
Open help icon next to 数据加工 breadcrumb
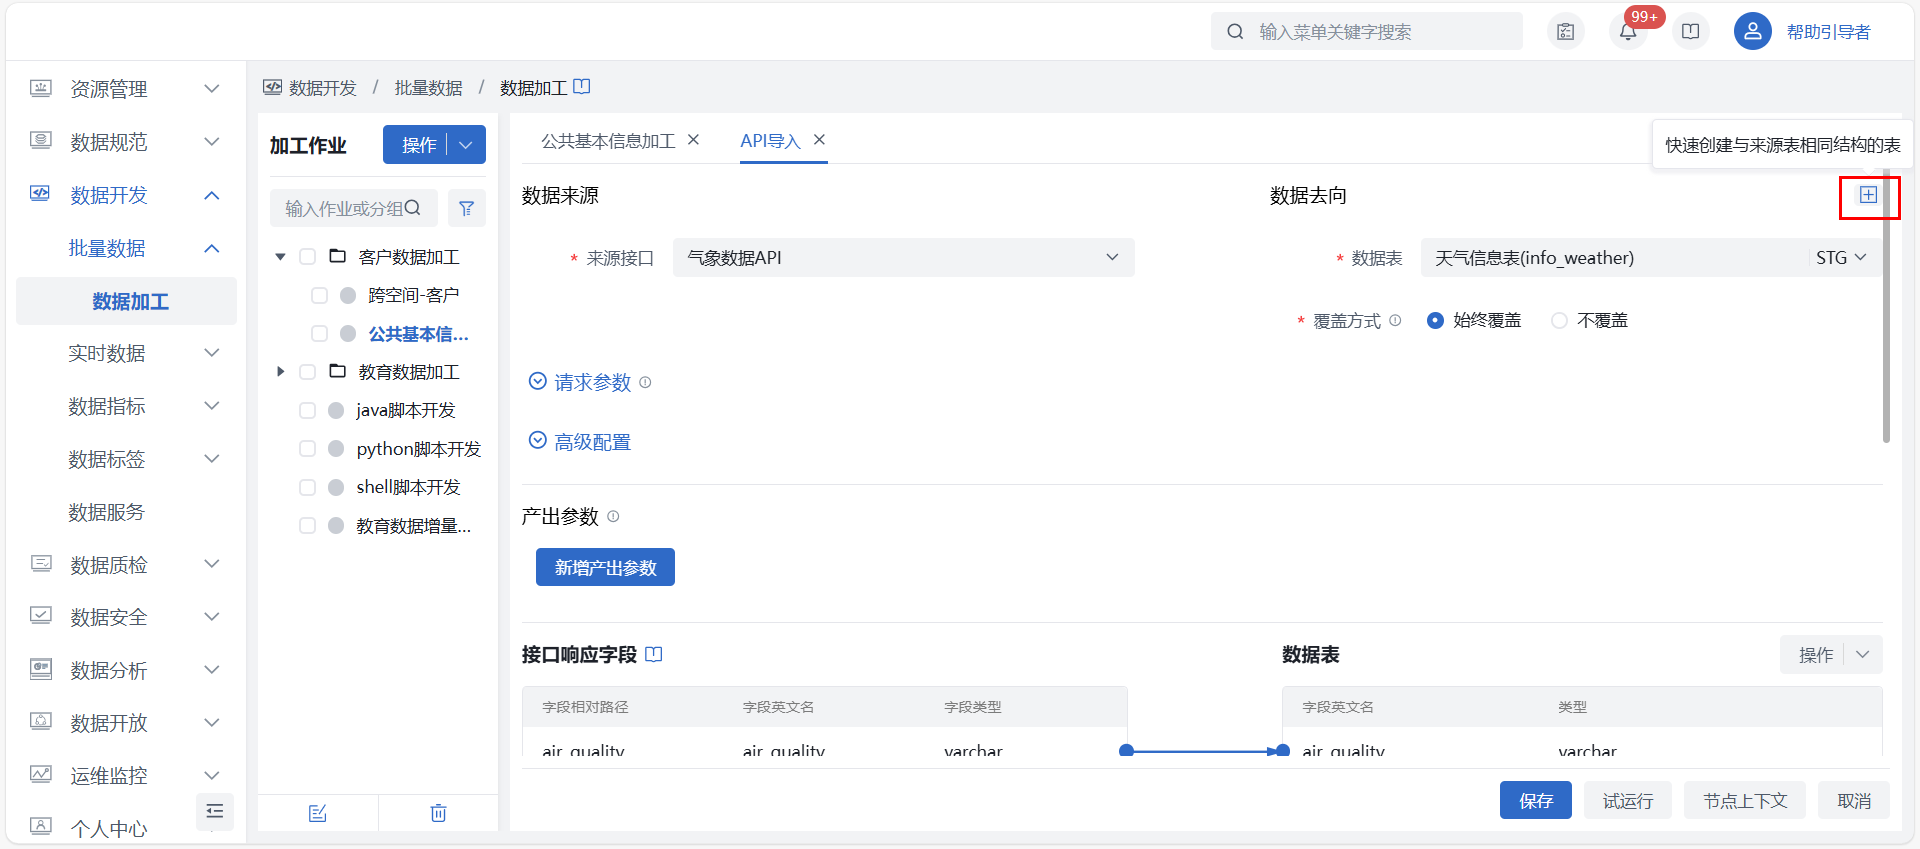coord(582,87)
